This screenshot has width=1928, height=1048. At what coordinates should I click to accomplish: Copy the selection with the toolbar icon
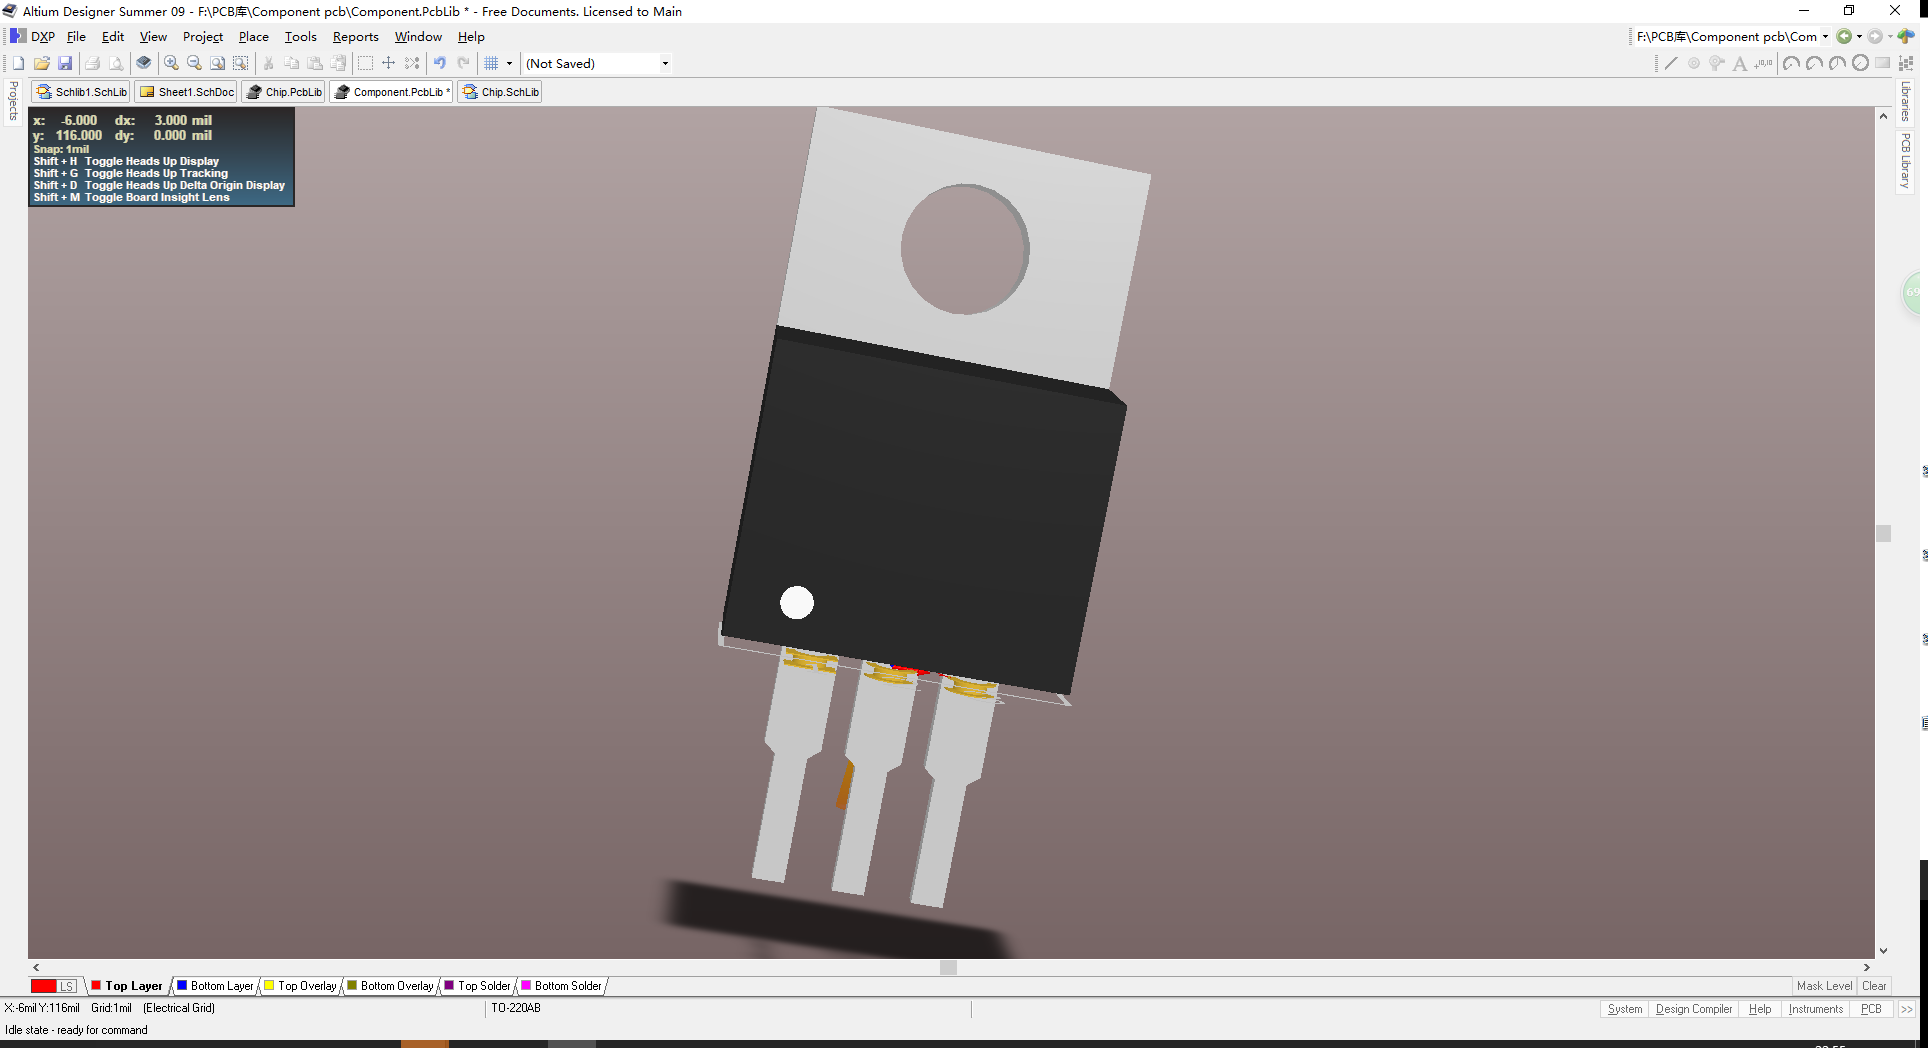point(292,63)
